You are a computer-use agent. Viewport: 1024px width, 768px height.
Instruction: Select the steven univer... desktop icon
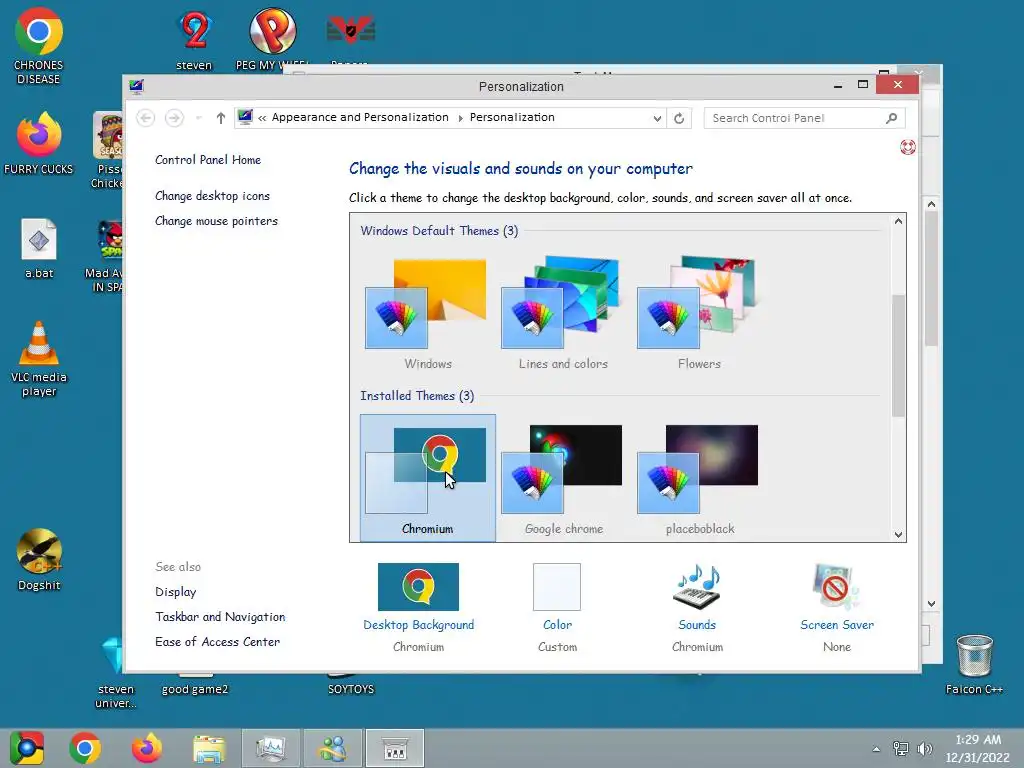116,674
